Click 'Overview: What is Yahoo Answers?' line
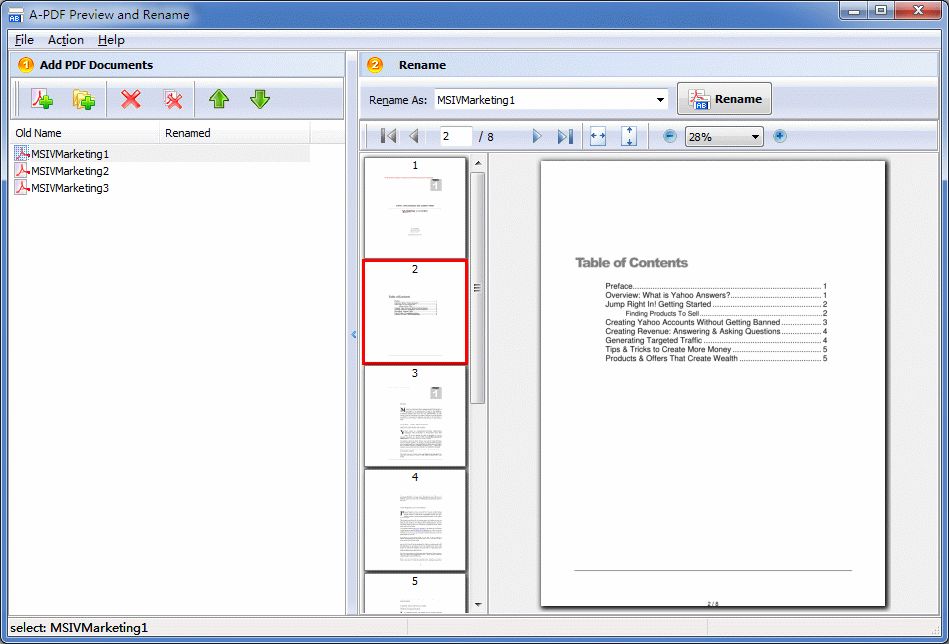The height and width of the screenshot is (644, 949). click(716, 295)
